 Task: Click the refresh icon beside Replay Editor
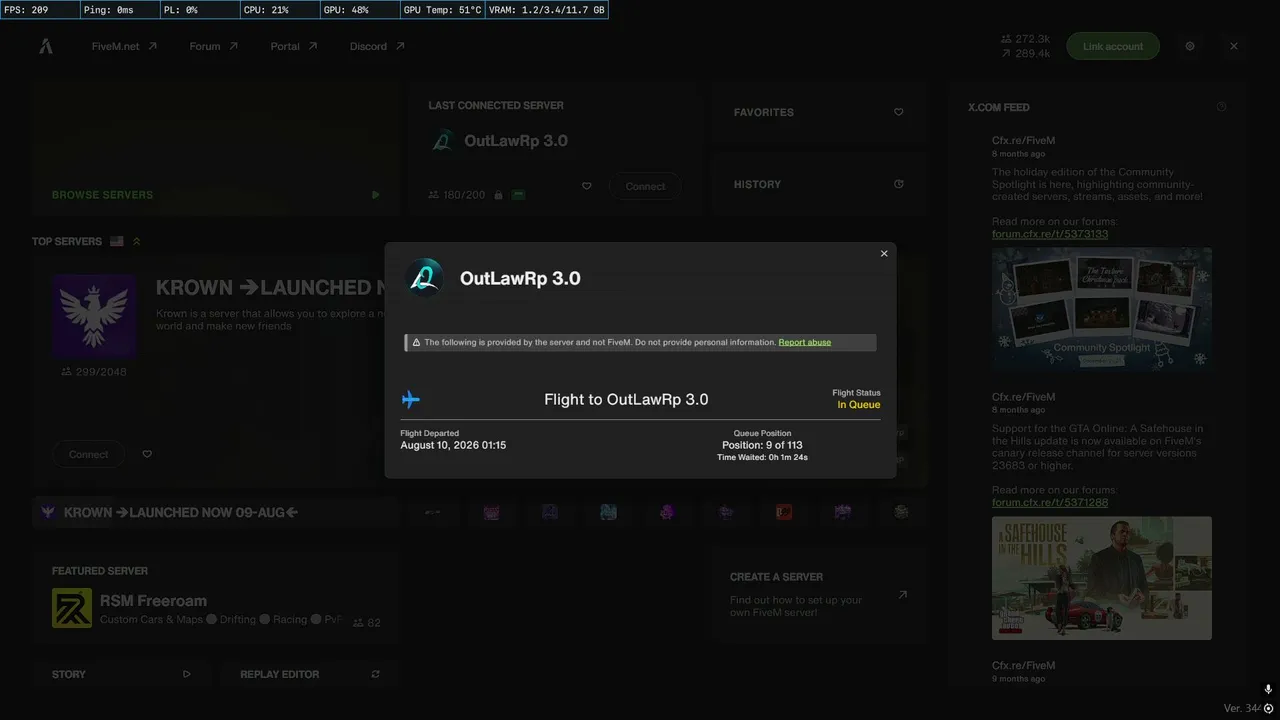(x=376, y=674)
